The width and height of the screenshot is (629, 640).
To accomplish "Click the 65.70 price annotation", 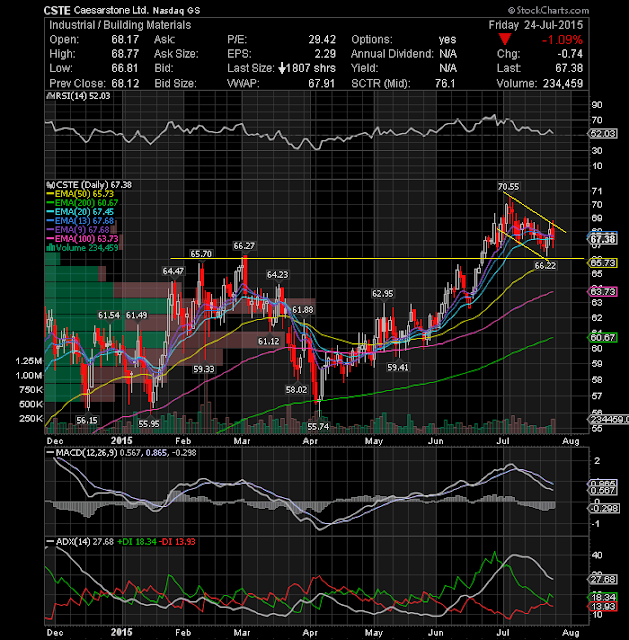I will [x=201, y=254].
